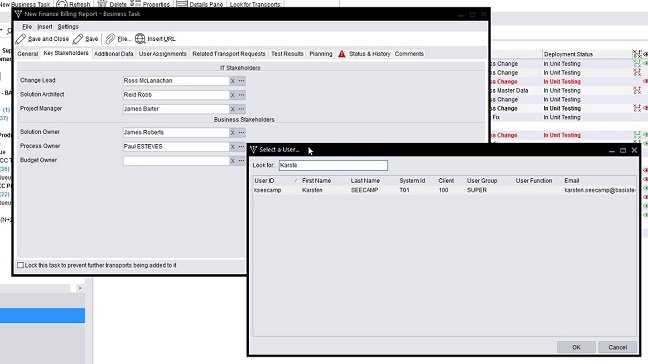Click the Solution Architect name field
This screenshot has height=364, width=648.
point(176,95)
